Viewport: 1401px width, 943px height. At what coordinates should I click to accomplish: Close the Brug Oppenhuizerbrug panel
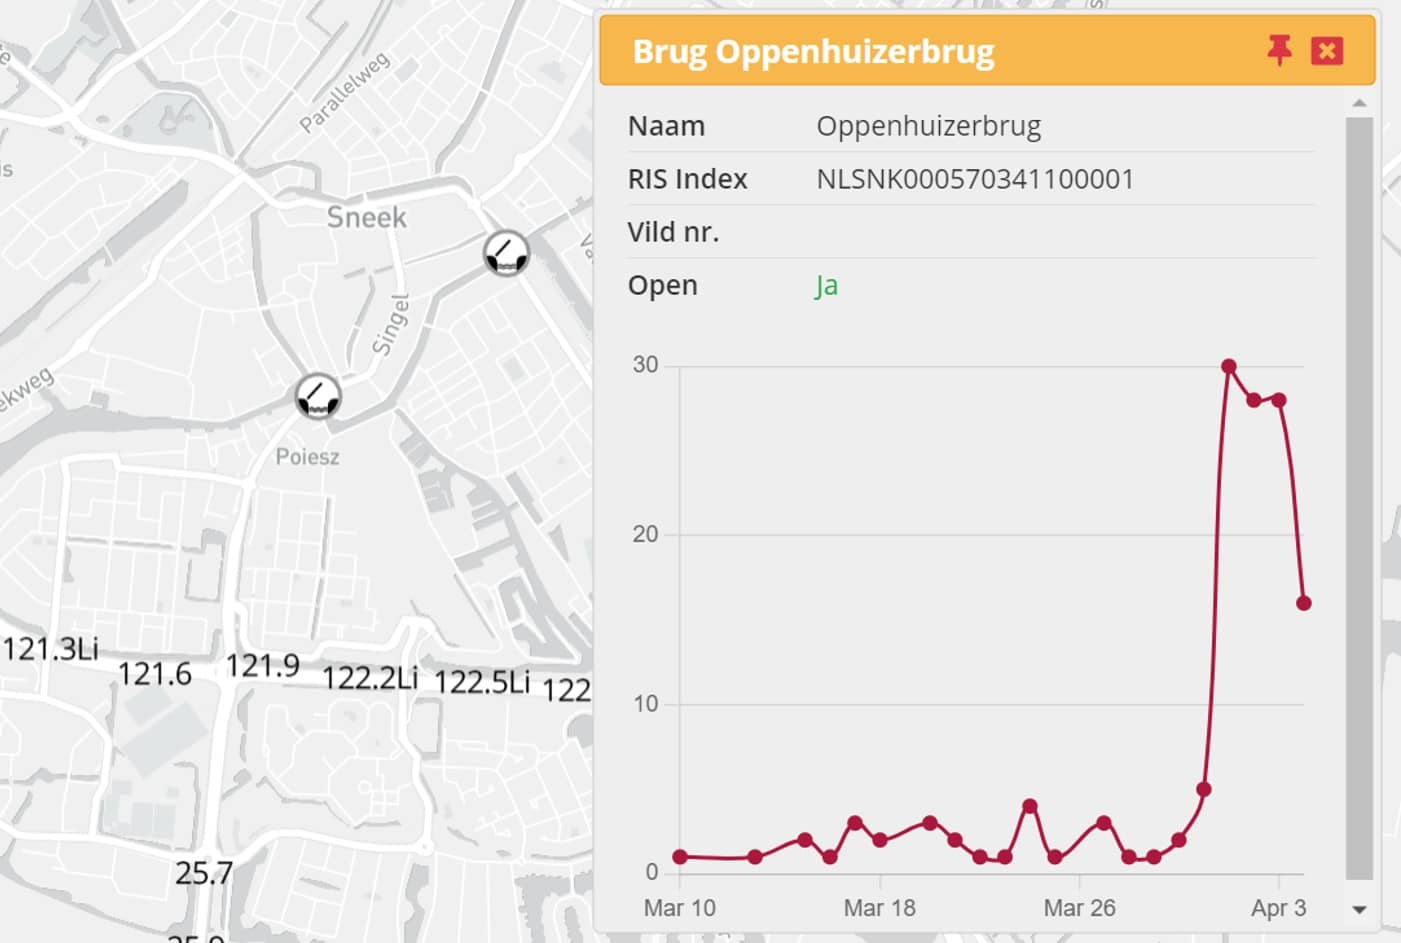[1327, 50]
